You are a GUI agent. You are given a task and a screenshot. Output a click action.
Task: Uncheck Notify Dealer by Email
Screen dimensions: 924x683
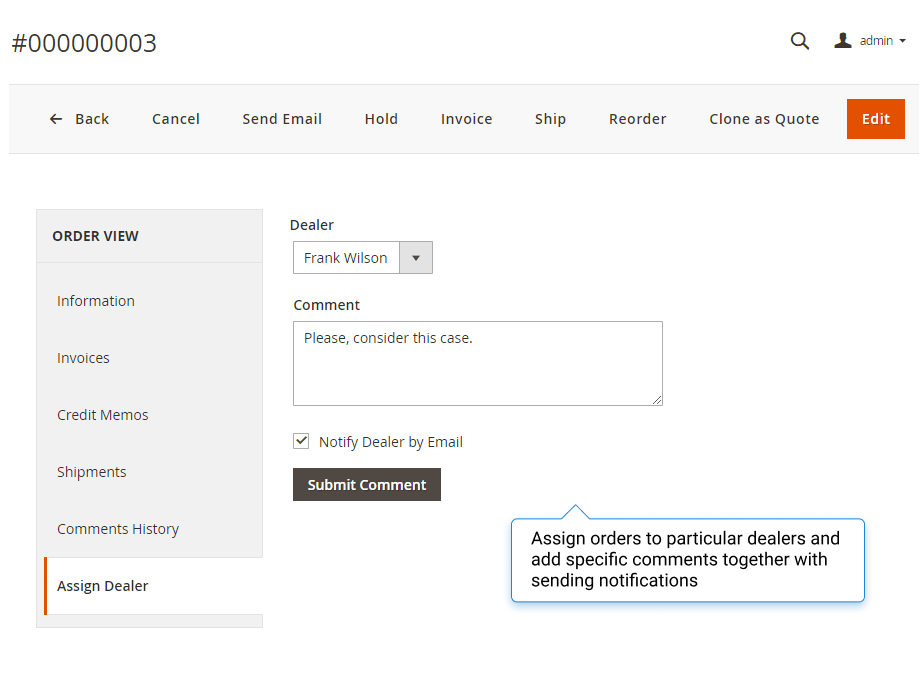click(x=301, y=441)
